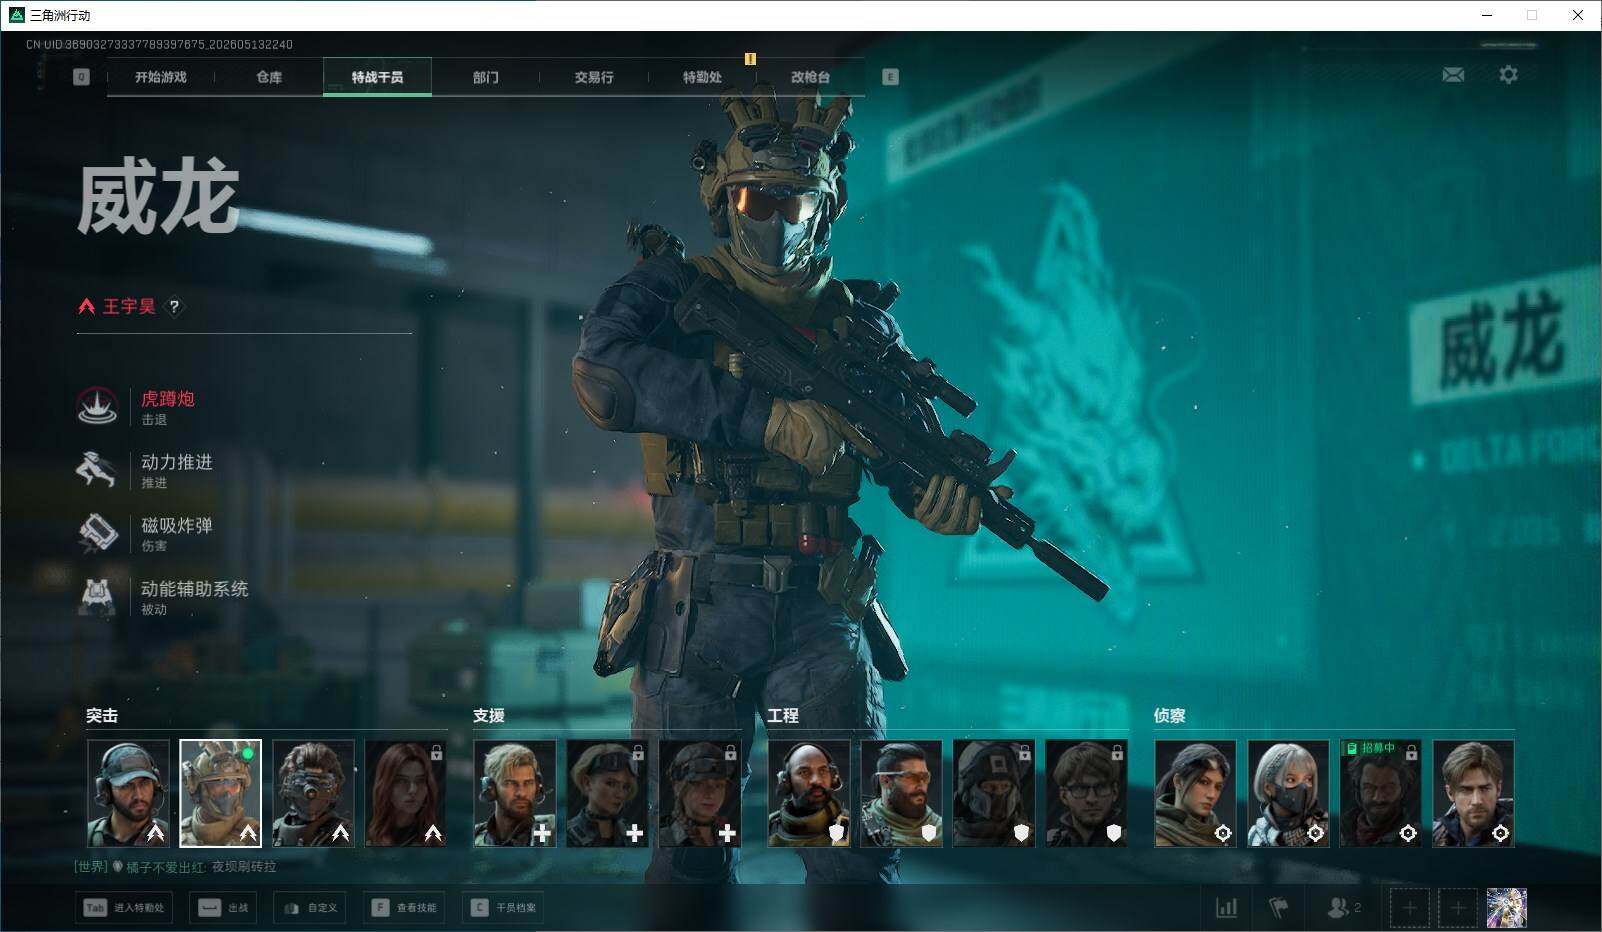The height and width of the screenshot is (932, 1602).
Task: Click the second empty squad slot plus
Action: (x=1458, y=908)
